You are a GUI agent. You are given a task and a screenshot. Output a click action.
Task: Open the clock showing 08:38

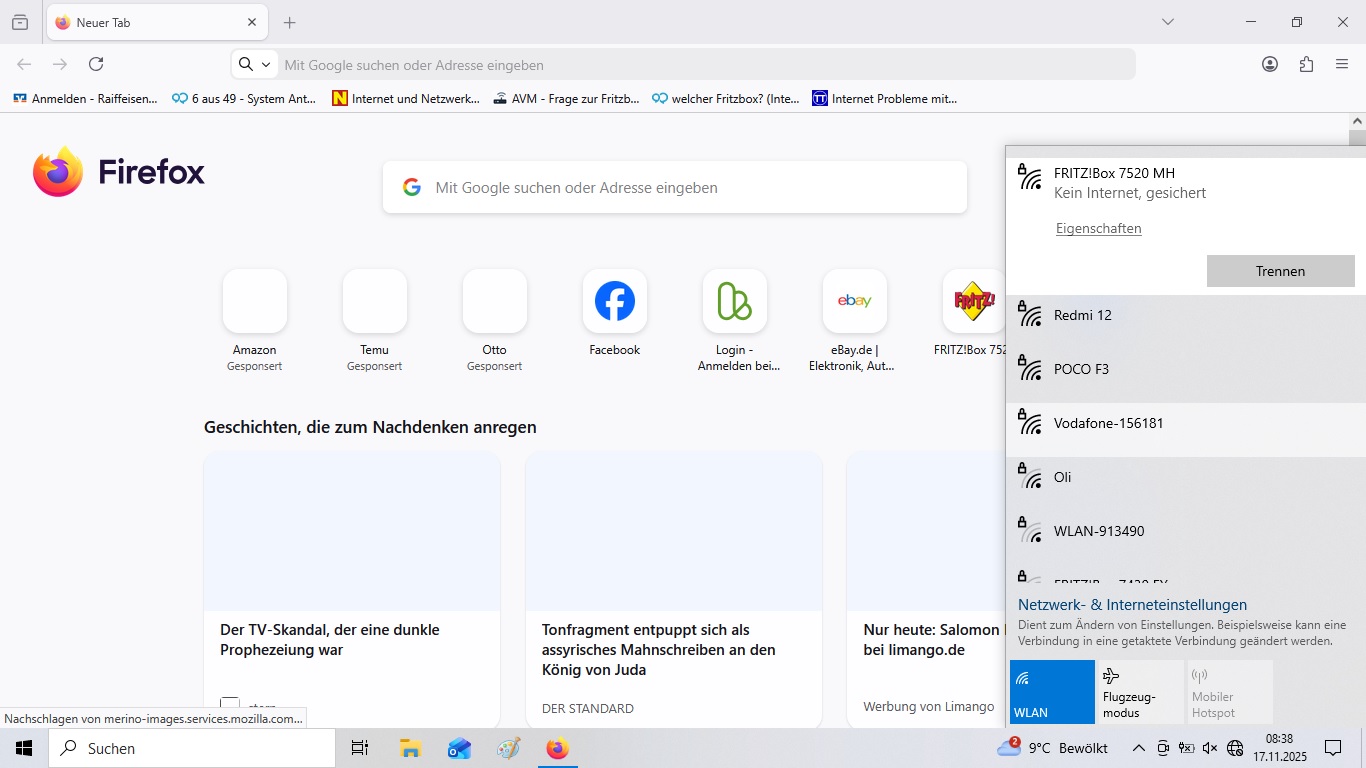coord(1280,748)
